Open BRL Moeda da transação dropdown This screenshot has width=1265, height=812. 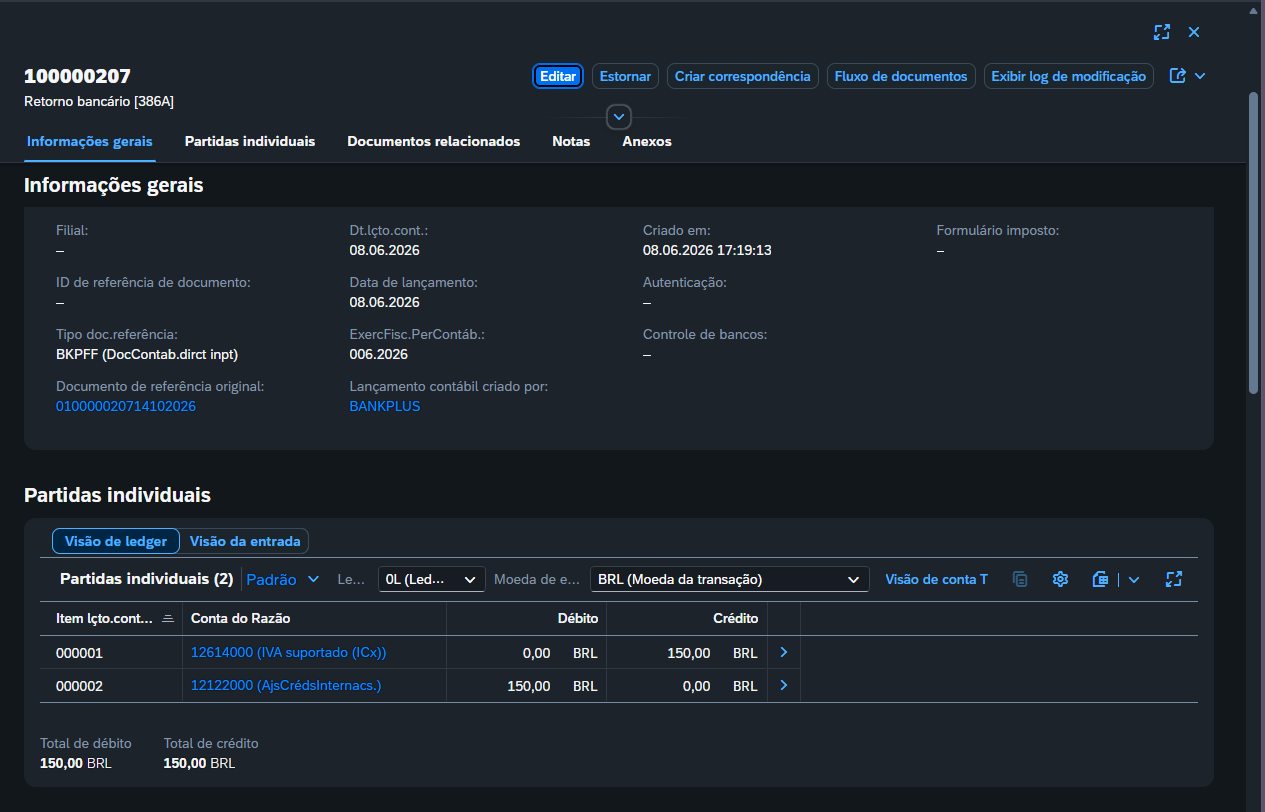click(x=730, y=579)
